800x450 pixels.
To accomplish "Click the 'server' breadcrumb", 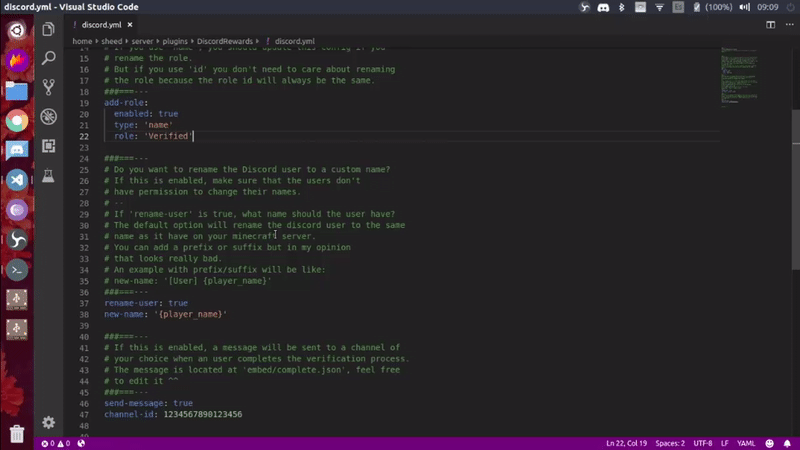I will coord(142,41).
